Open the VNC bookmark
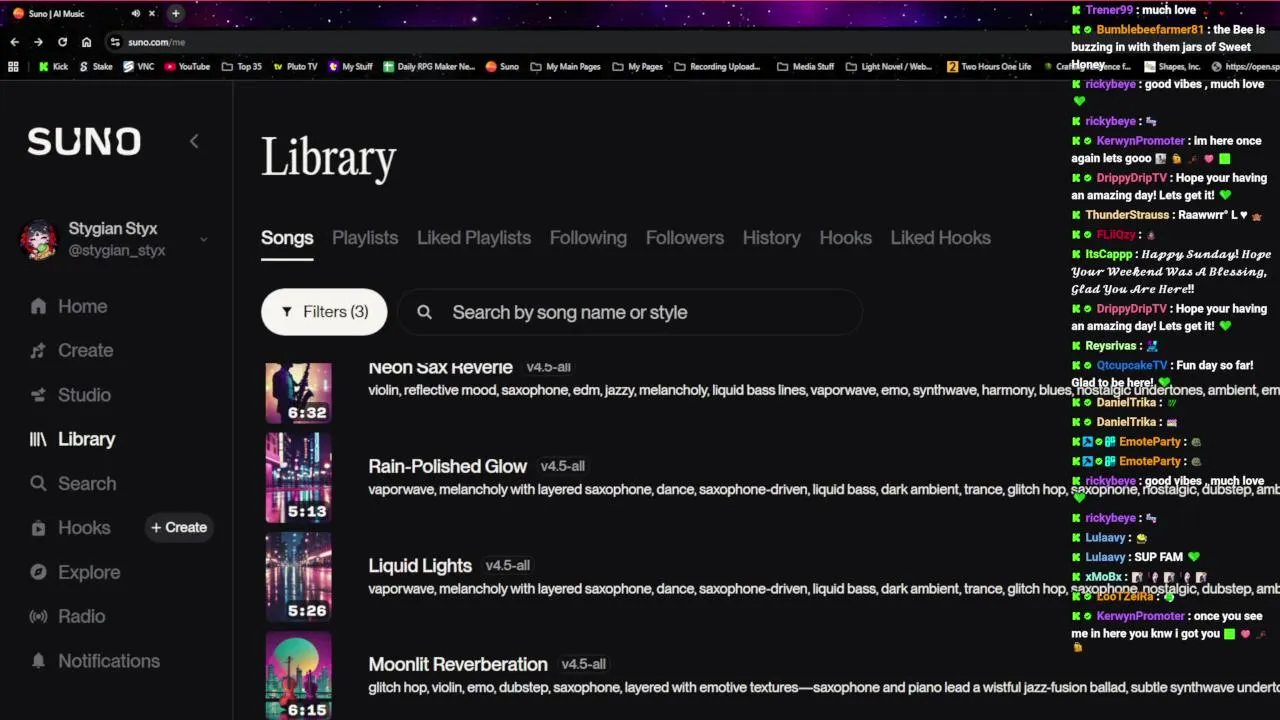 tap(139, 67)
